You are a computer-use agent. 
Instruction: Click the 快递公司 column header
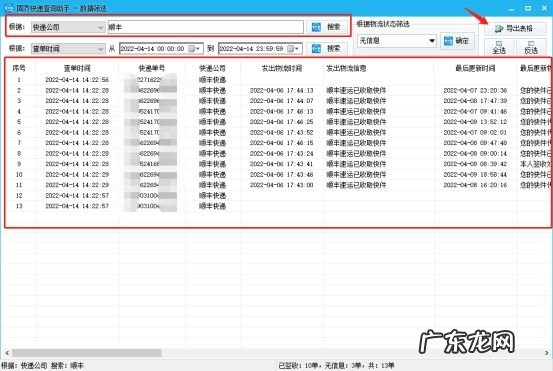212,68
